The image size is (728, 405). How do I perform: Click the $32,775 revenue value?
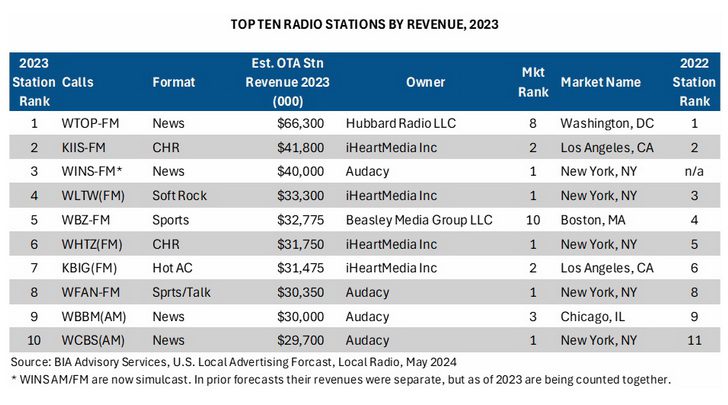[300, 220]
